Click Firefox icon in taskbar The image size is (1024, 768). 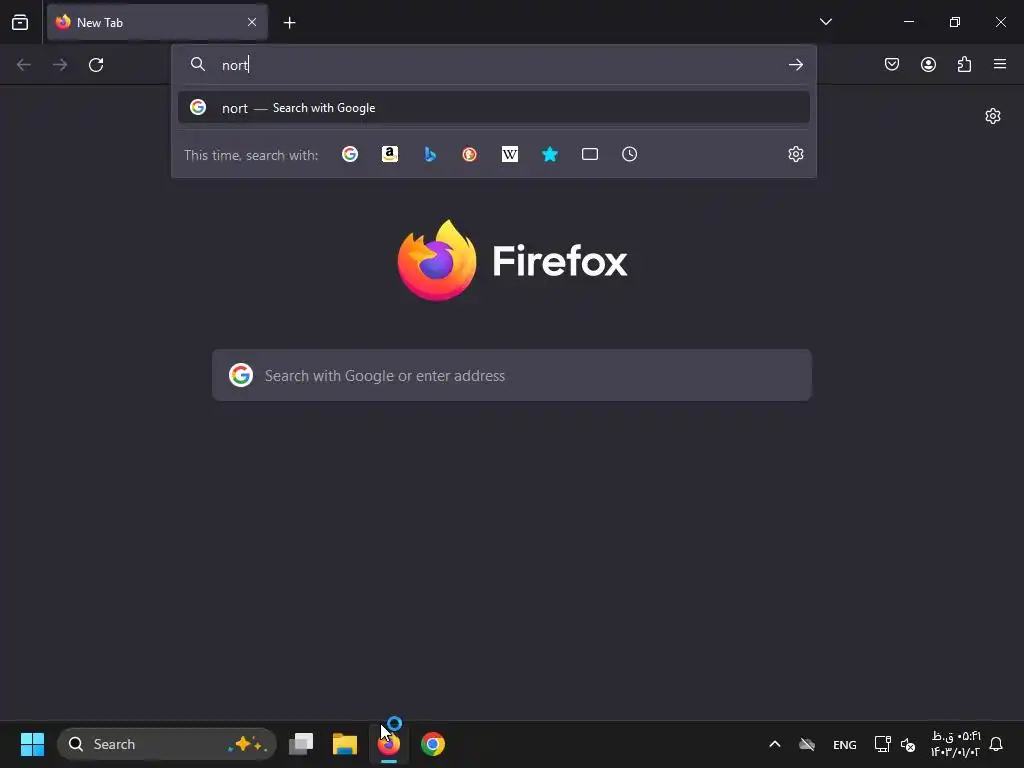pos(389,744)
